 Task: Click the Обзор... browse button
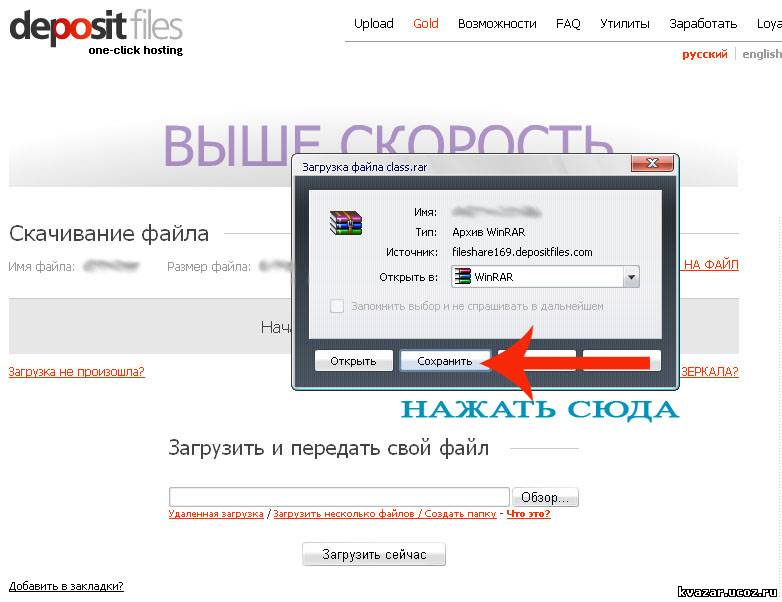click(545, 497)
